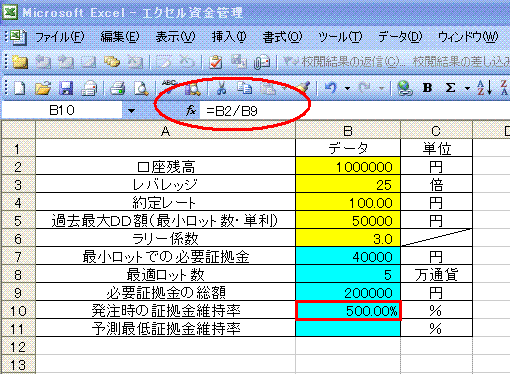Click the fx Insert Function button

point(191,110)
